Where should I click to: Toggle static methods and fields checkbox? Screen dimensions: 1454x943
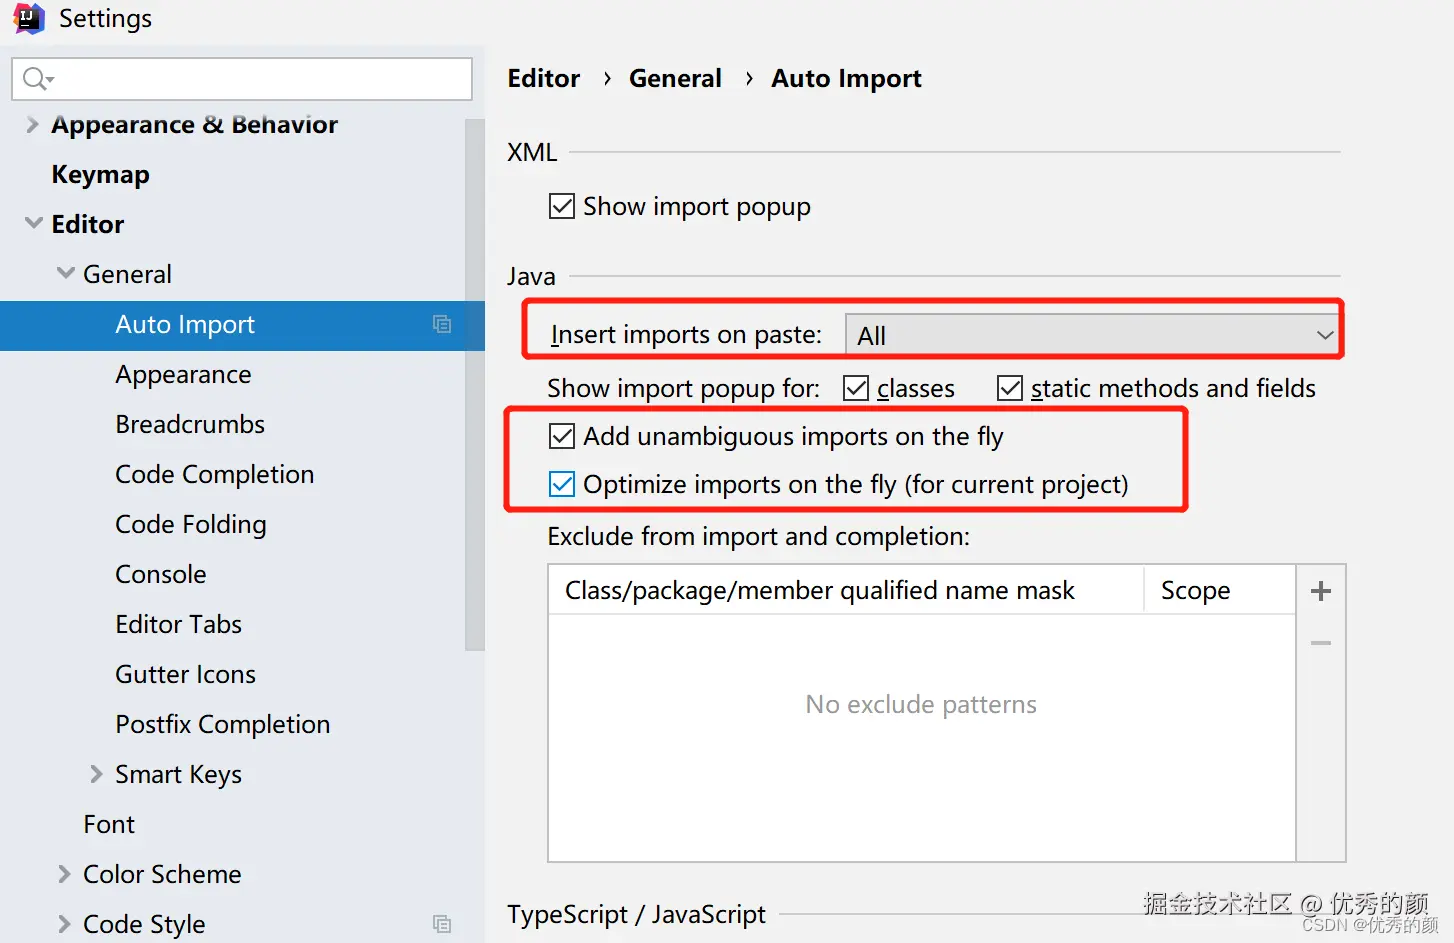pyautogui.click(x=1010, y=388)
